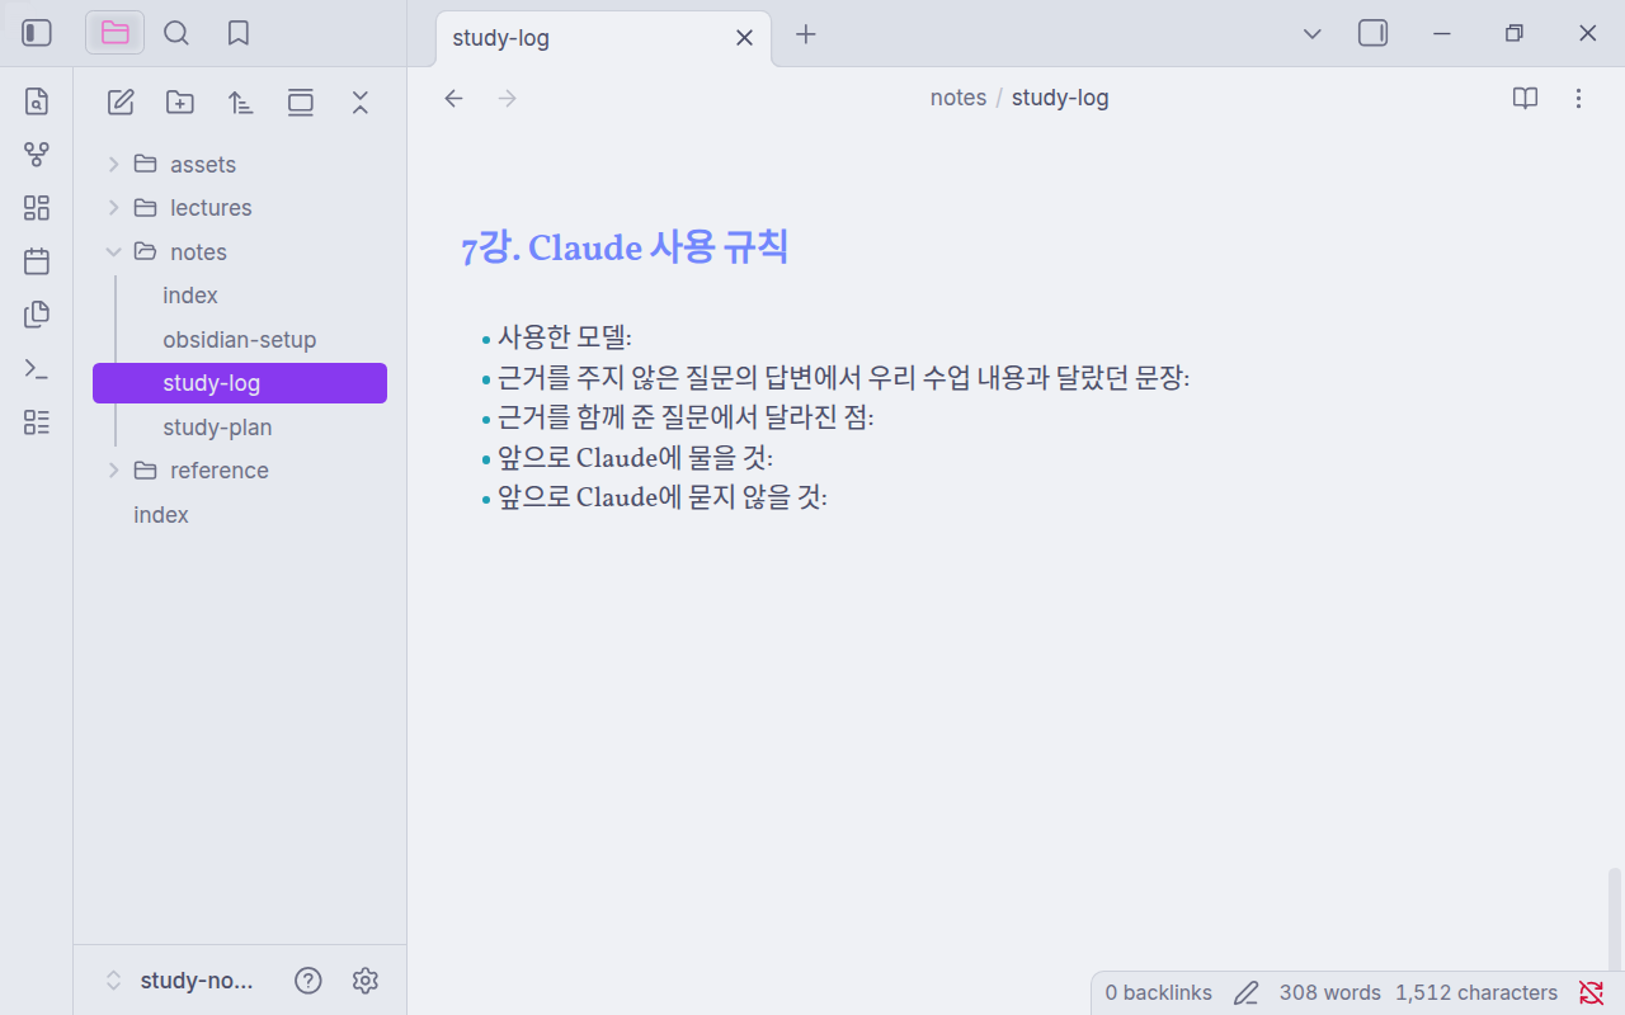The image size is (1625, 1015).
Task: Toggle the left sidebar collapse icon
Action: click(x=37, y=33)
